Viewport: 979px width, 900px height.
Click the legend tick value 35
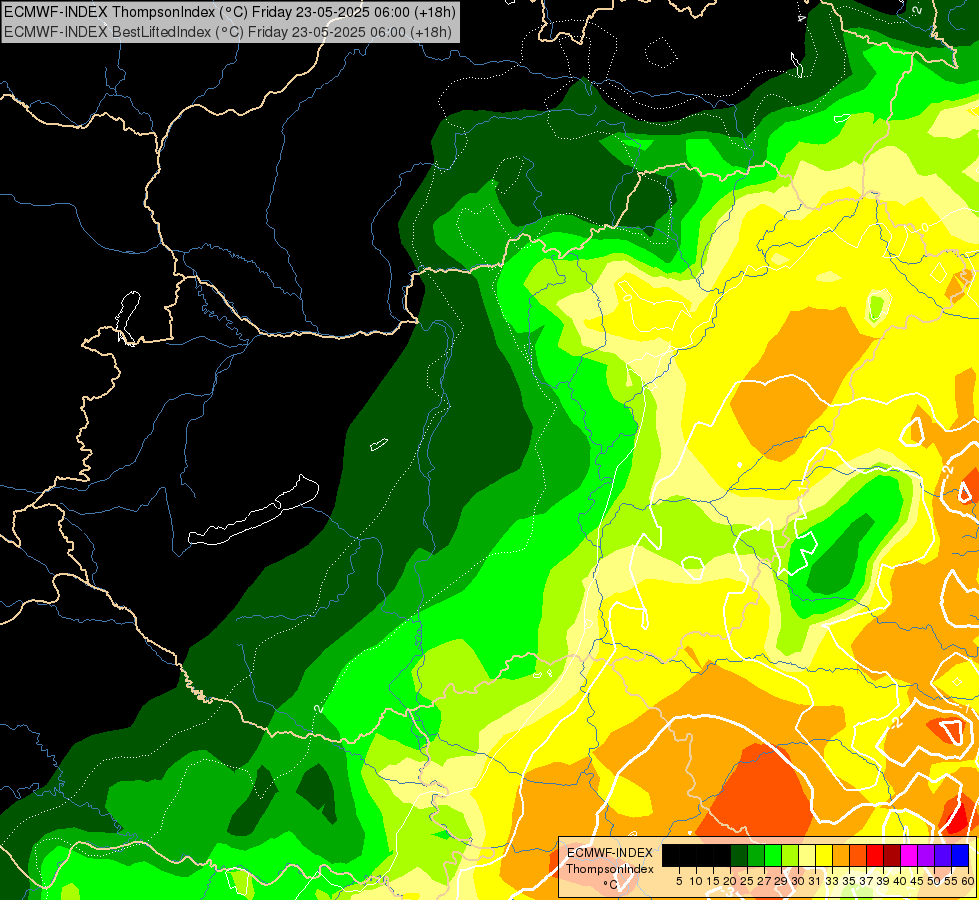849,881
